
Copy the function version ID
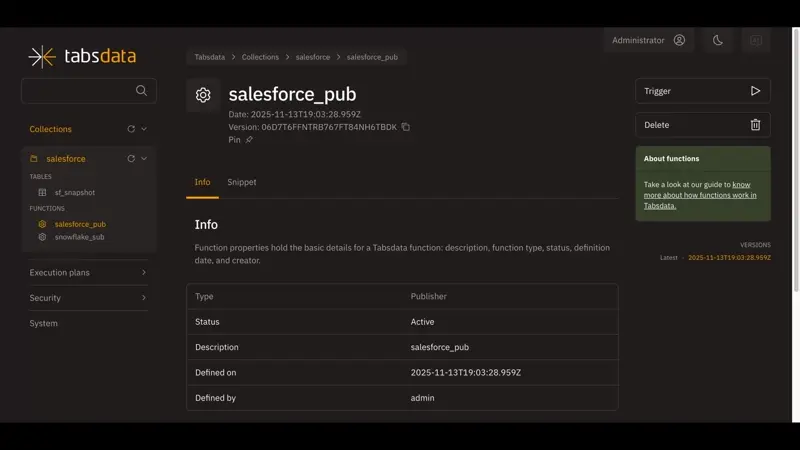[x=406, y=127]
